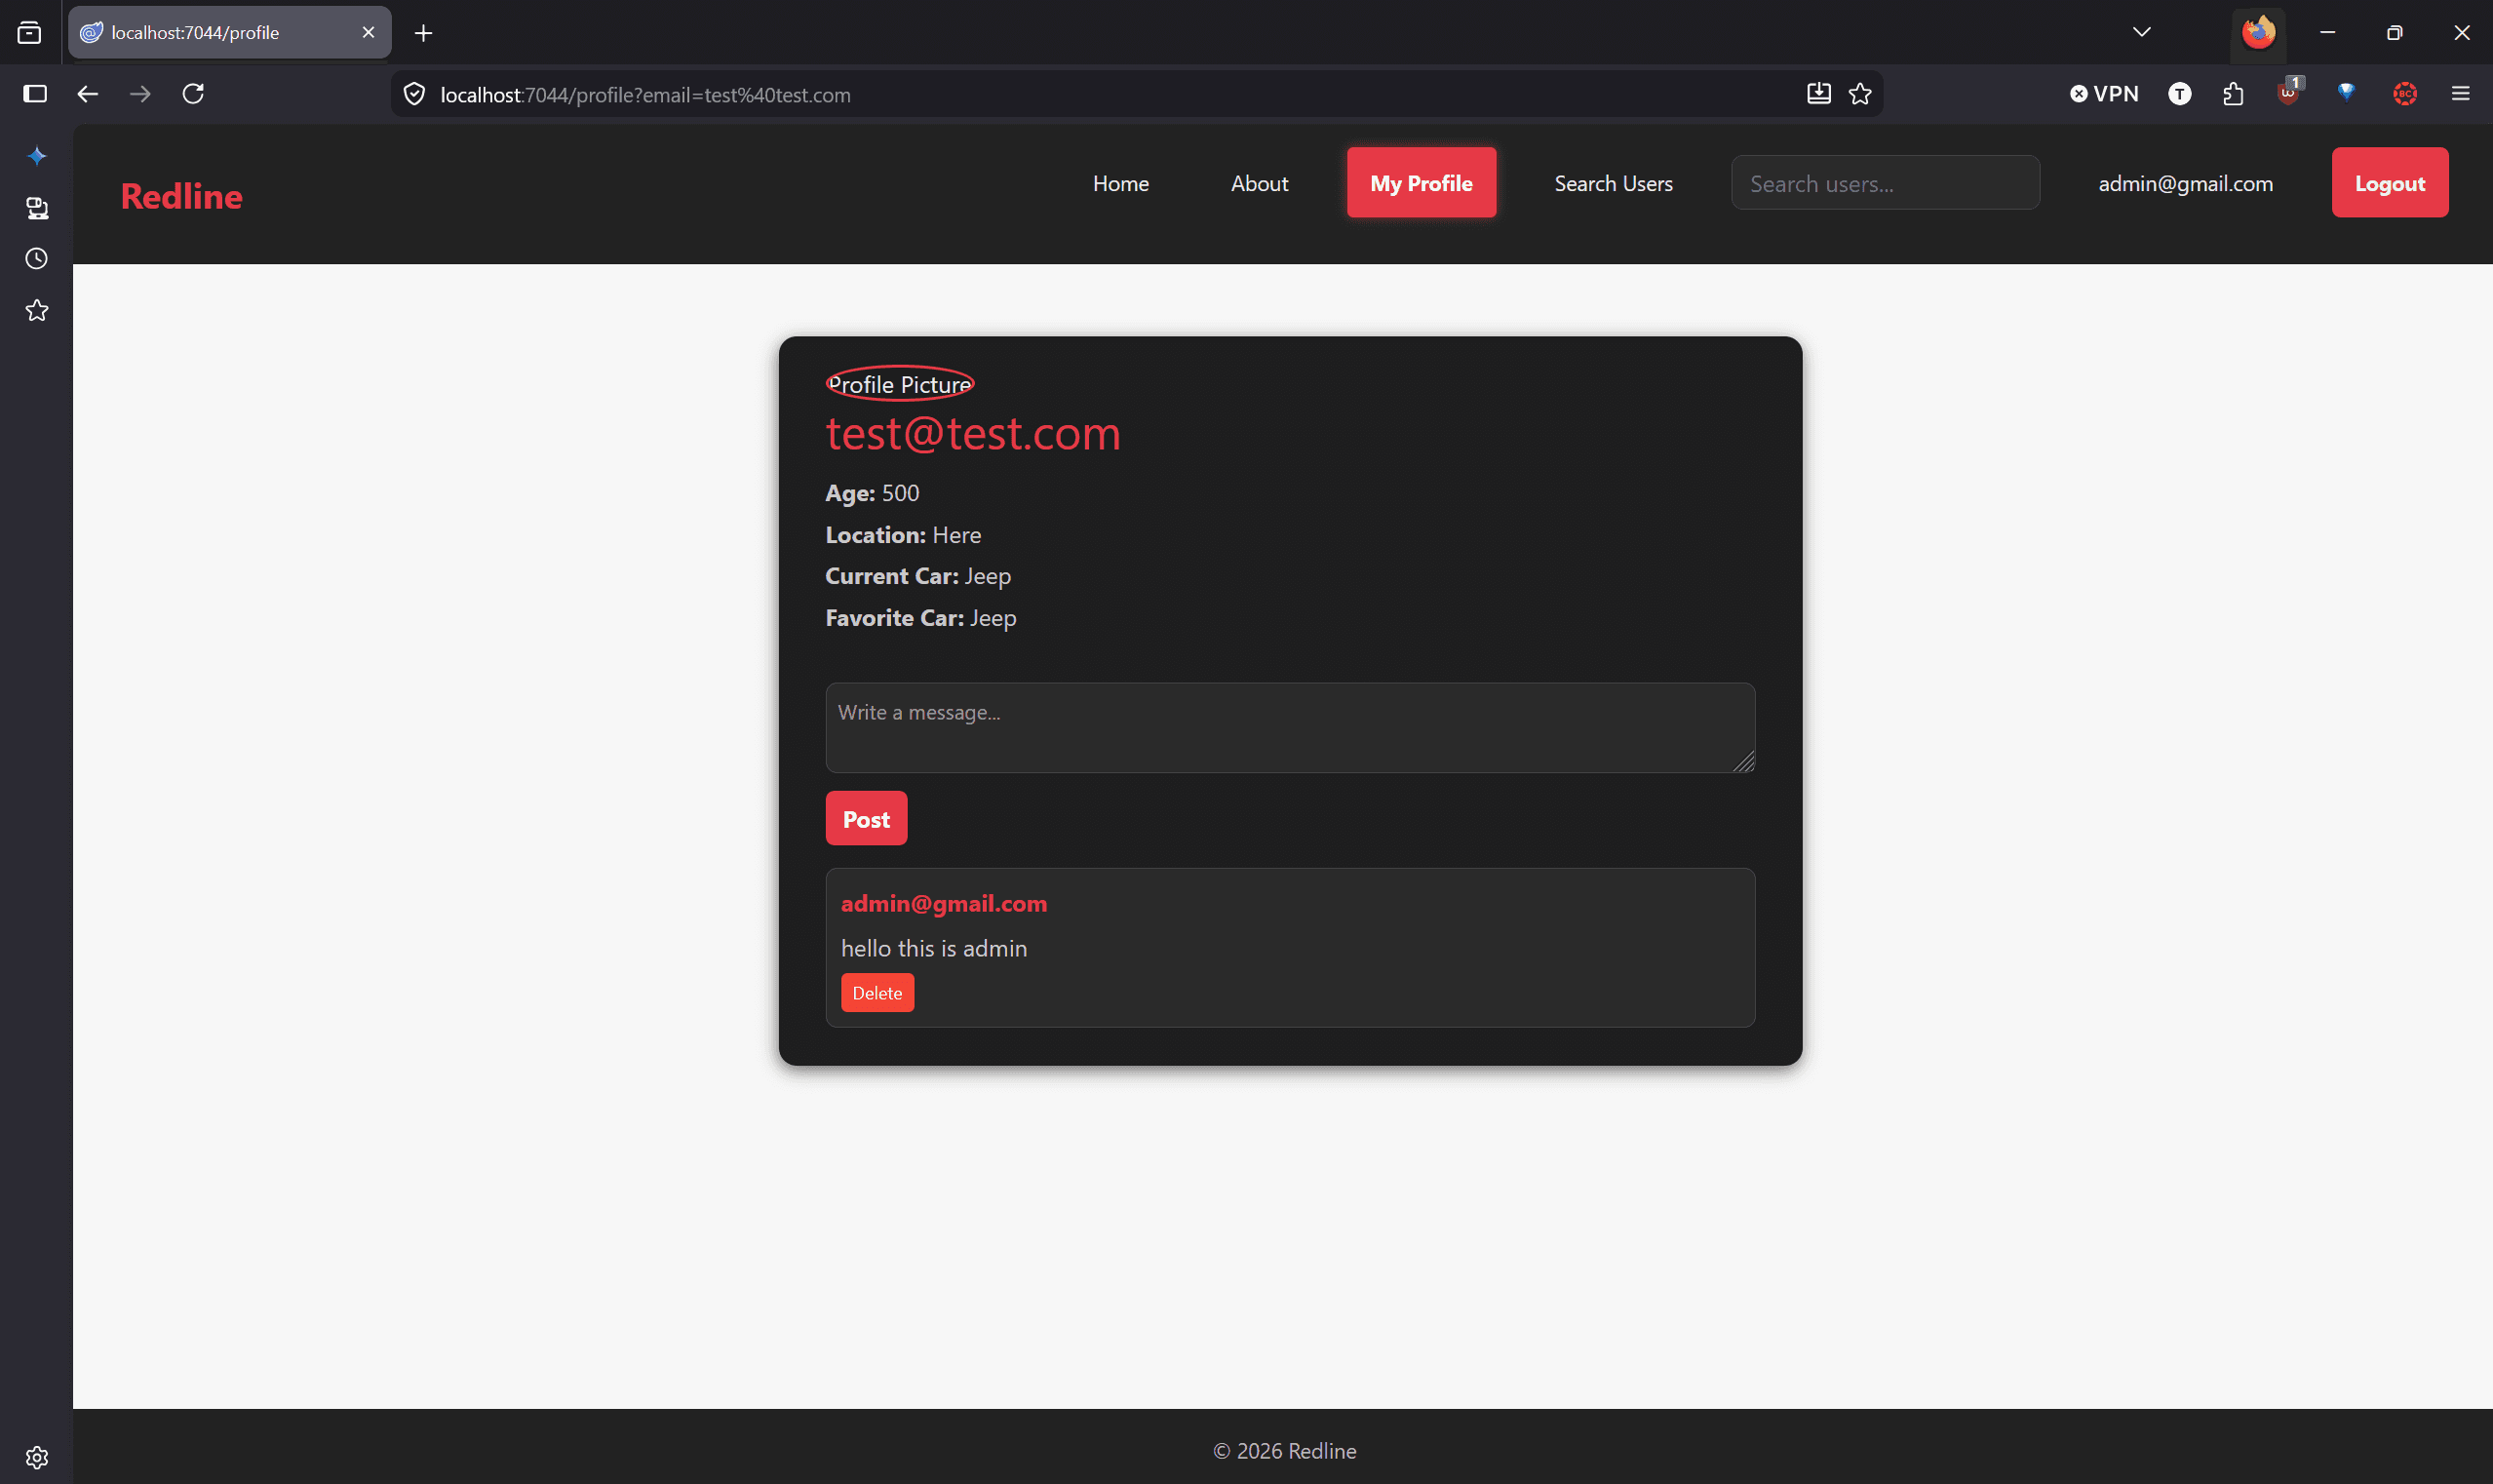
Task: Click the shield site security icon
Action: (414, 94)
